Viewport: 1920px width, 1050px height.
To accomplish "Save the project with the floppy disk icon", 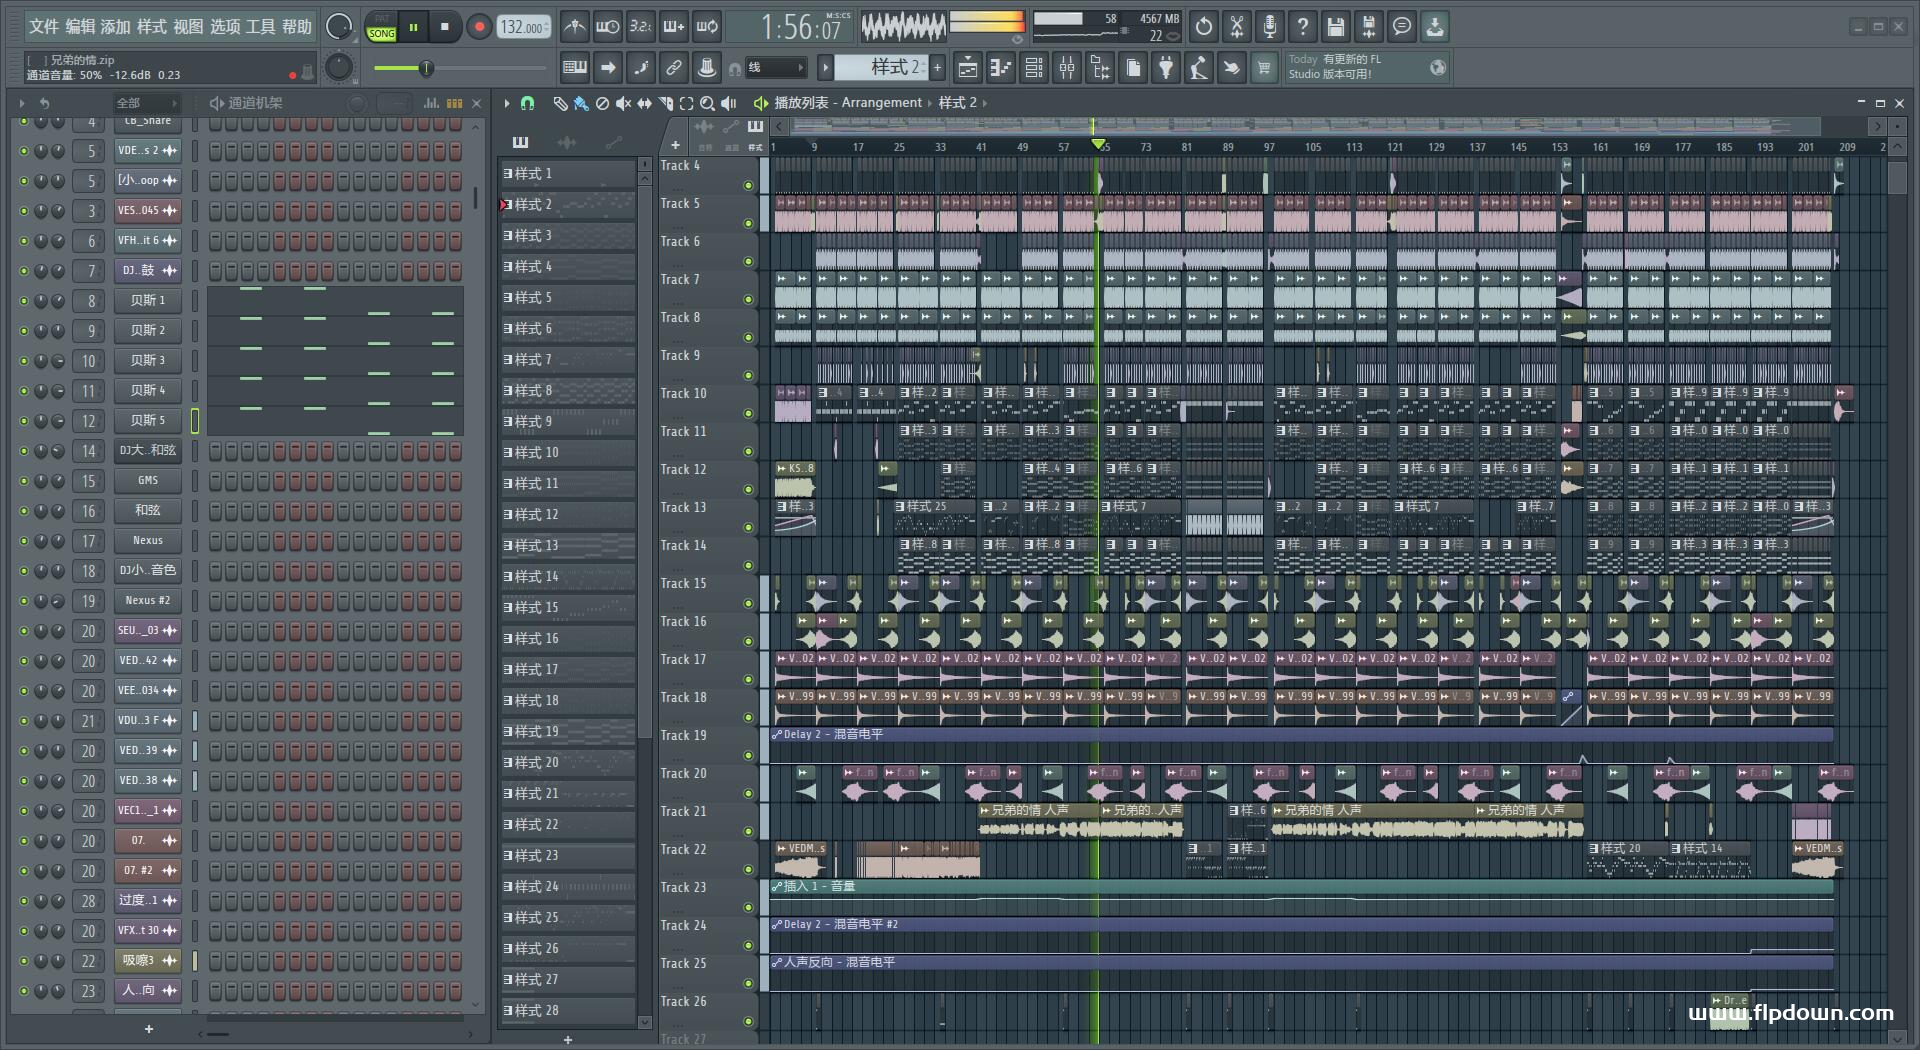I will (x=1336, y=27).
